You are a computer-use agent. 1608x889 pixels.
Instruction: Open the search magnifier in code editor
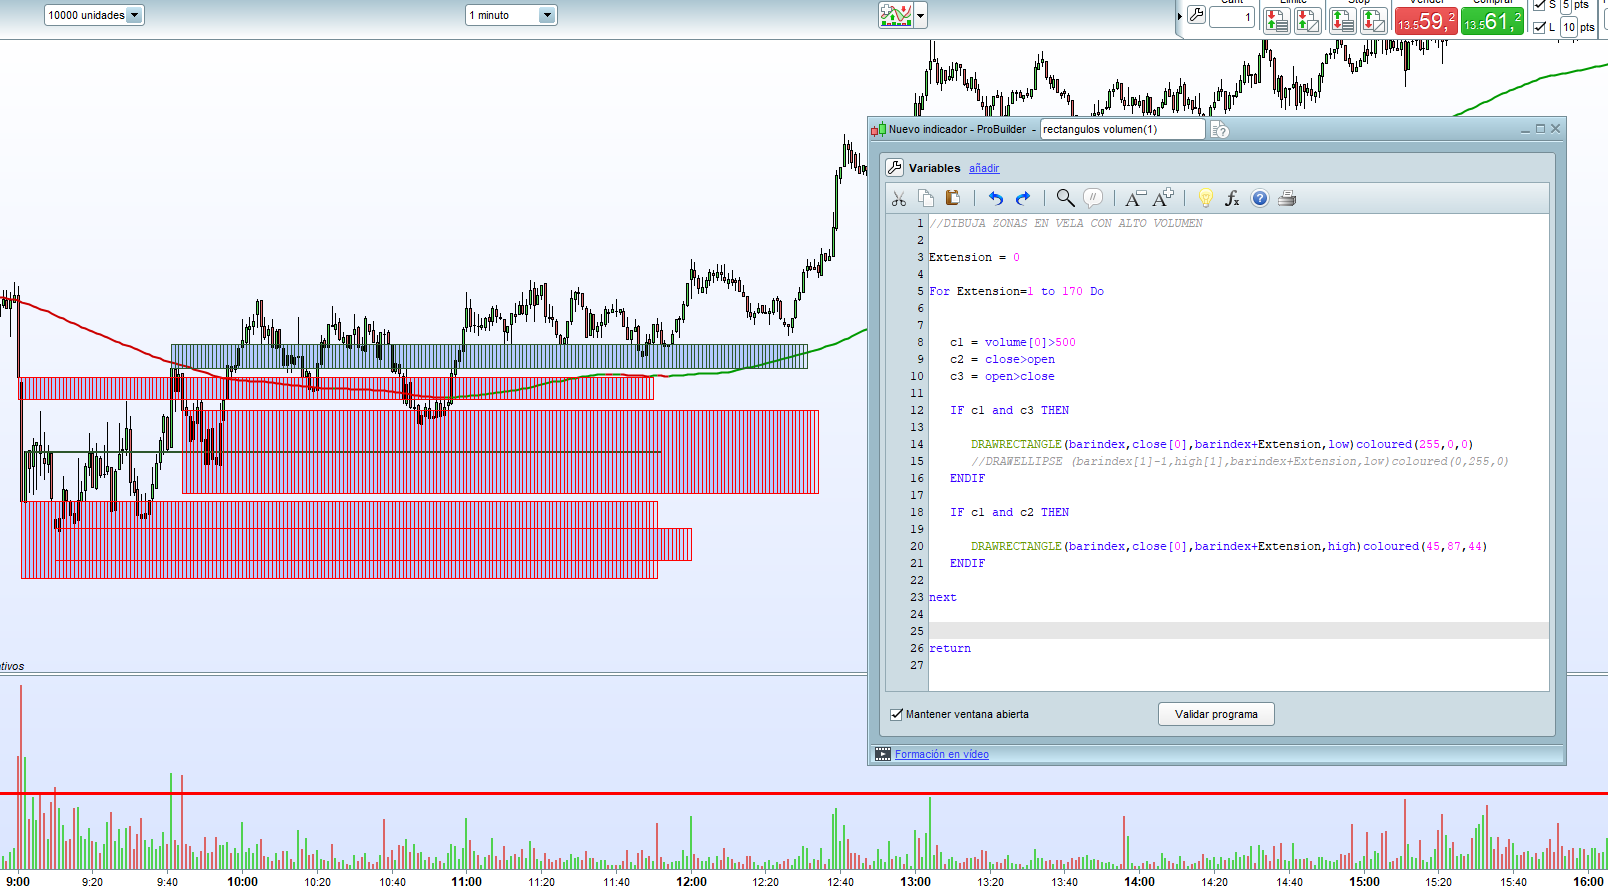coord(1065,198)
